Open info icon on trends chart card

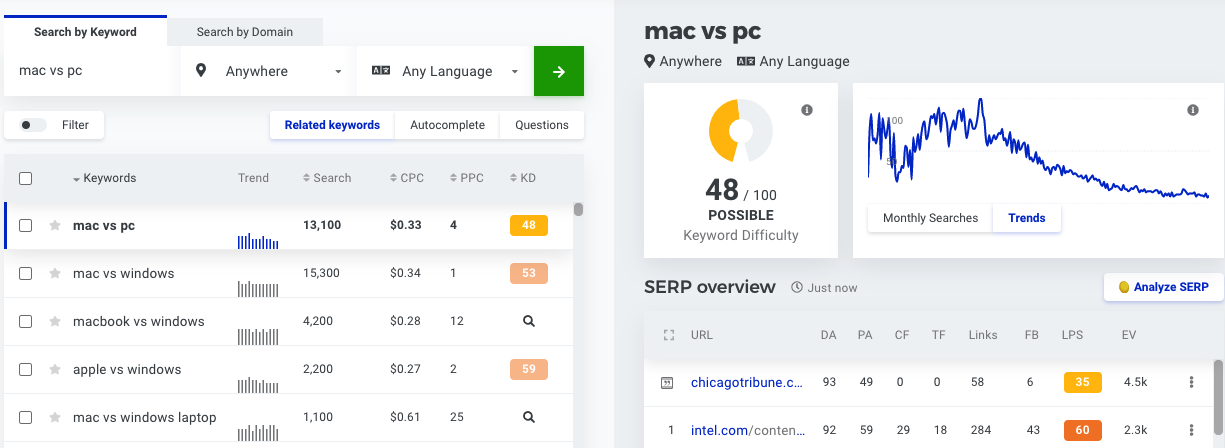(1192, 110)
